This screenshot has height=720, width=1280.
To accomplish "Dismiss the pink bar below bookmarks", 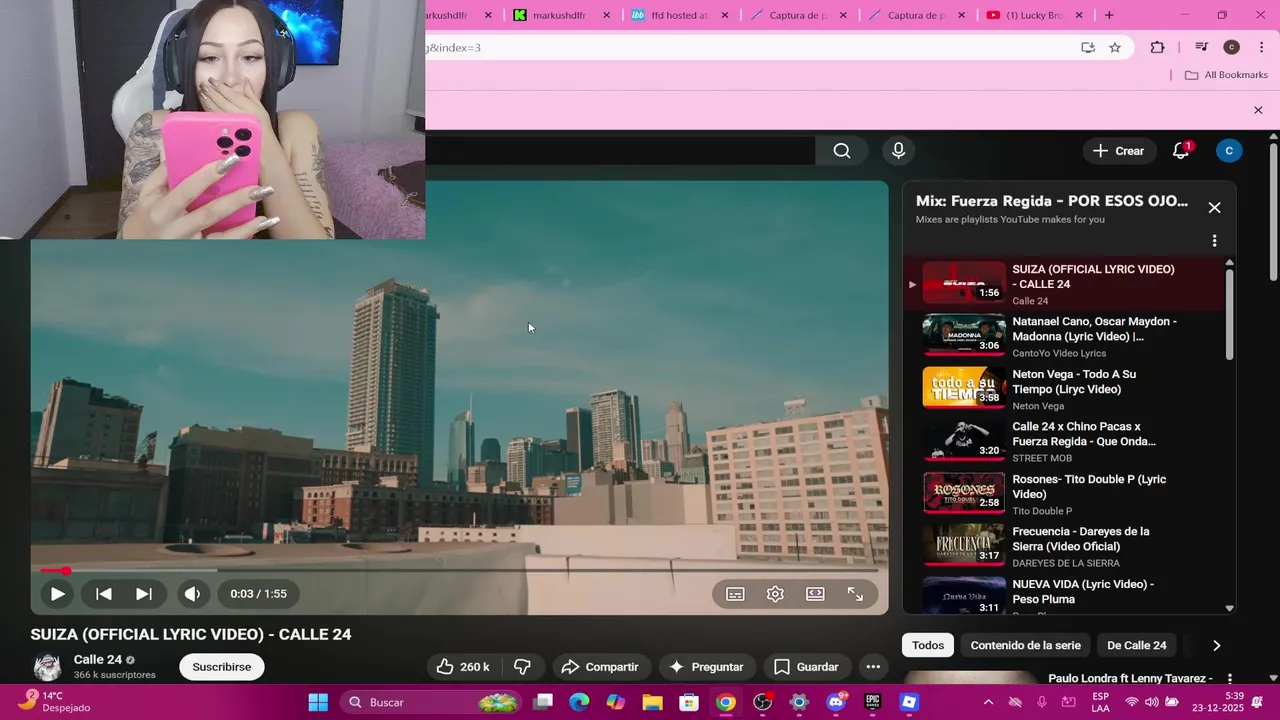I will tap(1258, 110).
